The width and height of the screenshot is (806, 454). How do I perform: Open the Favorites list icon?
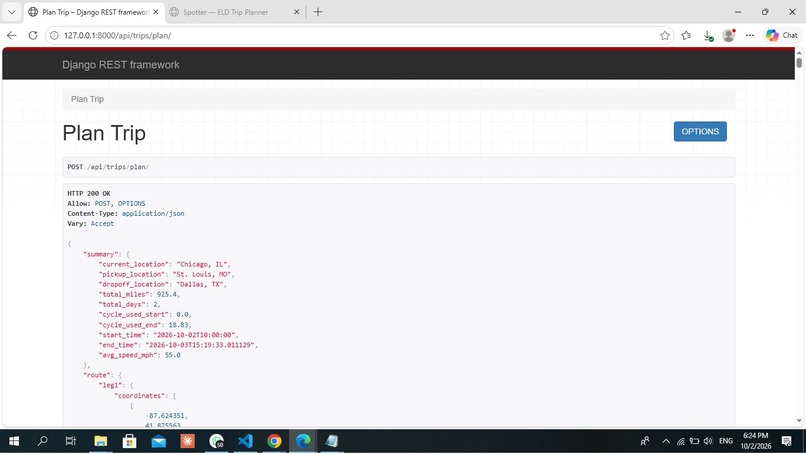(x=686, y=35)
